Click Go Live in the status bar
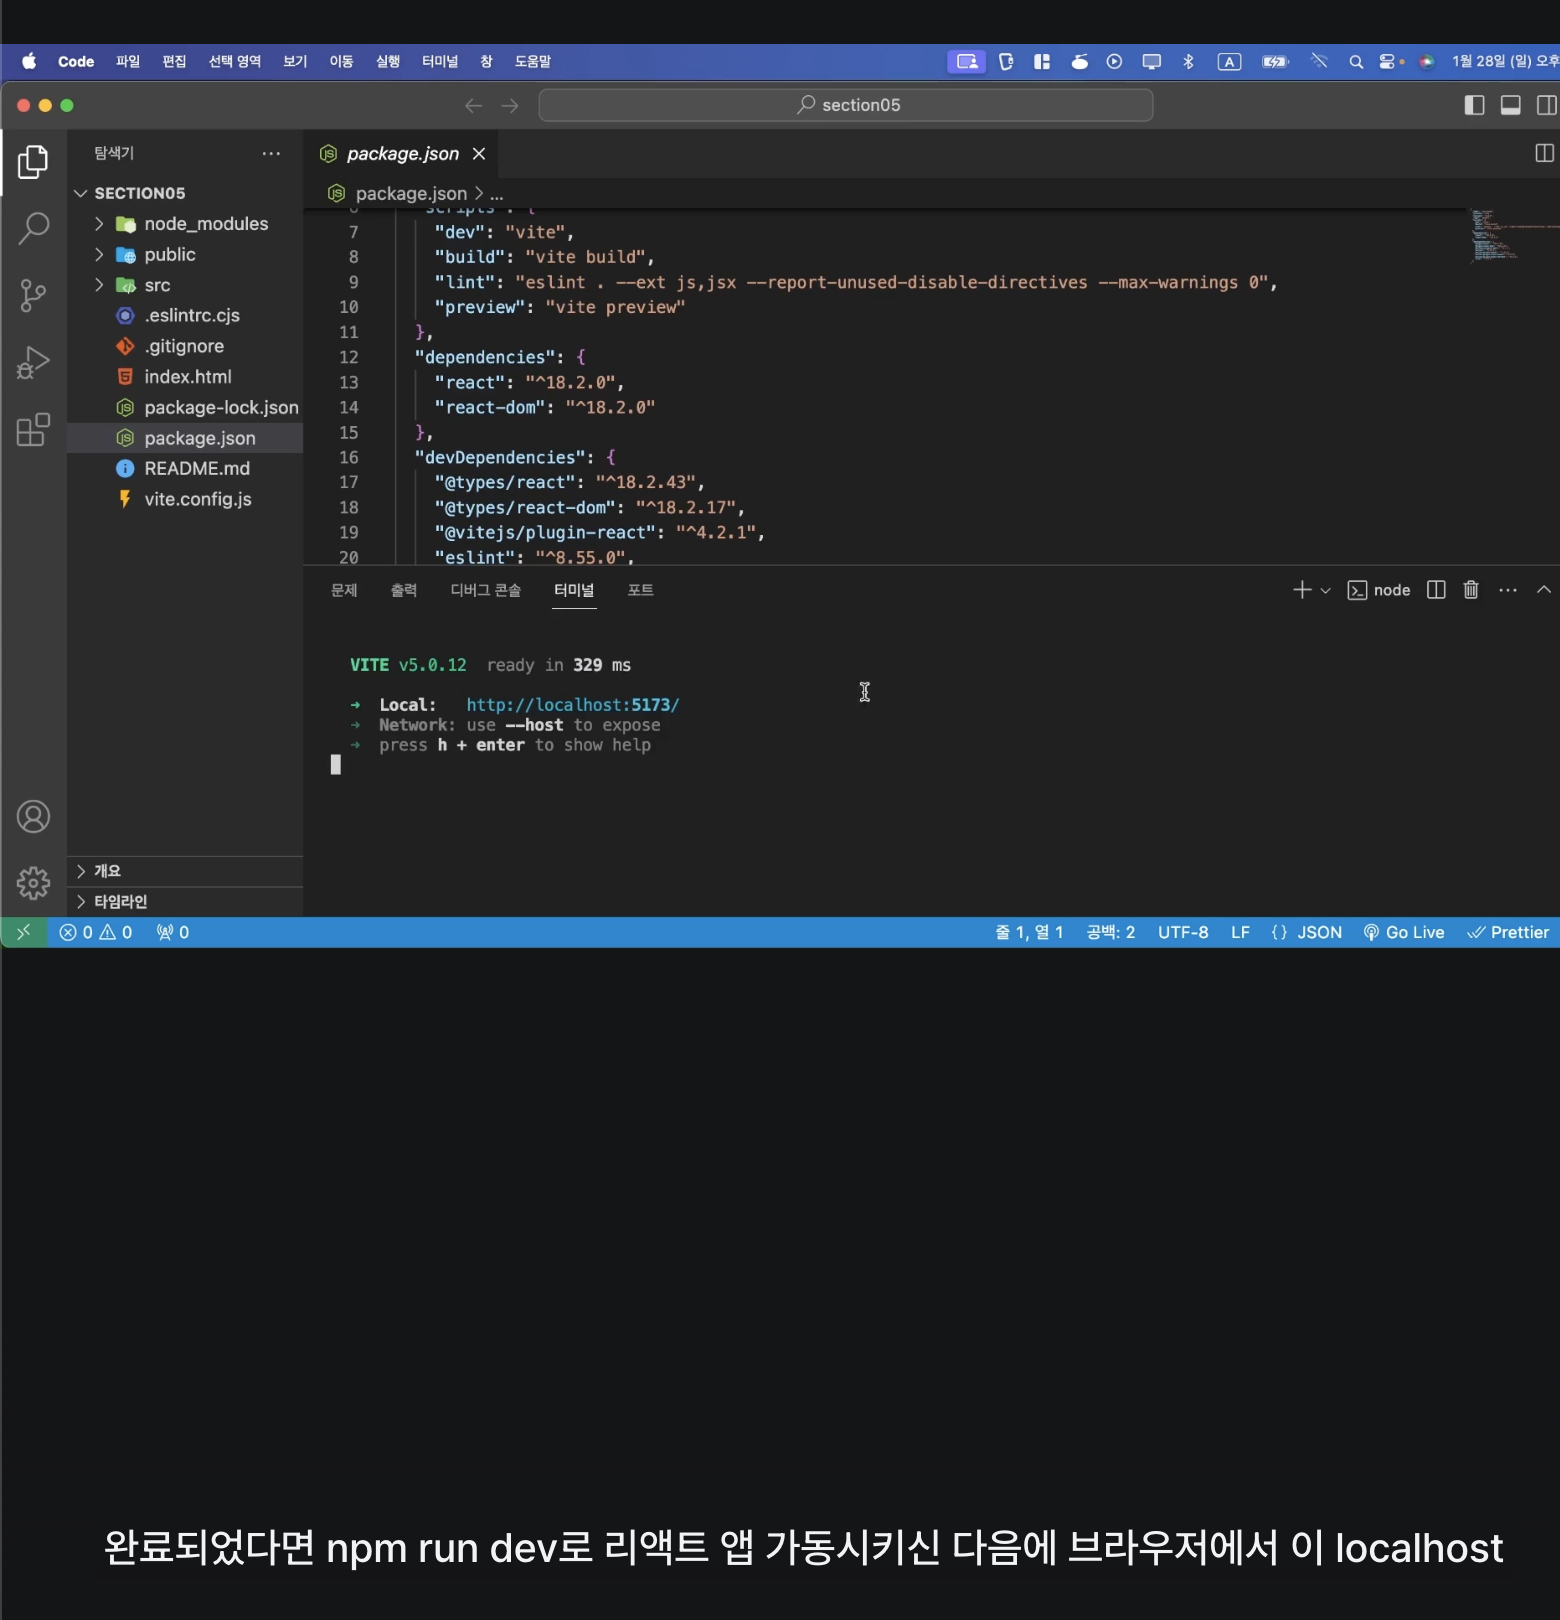The width and height of the screenshot is (1560, 1620). click(1404, 932)
